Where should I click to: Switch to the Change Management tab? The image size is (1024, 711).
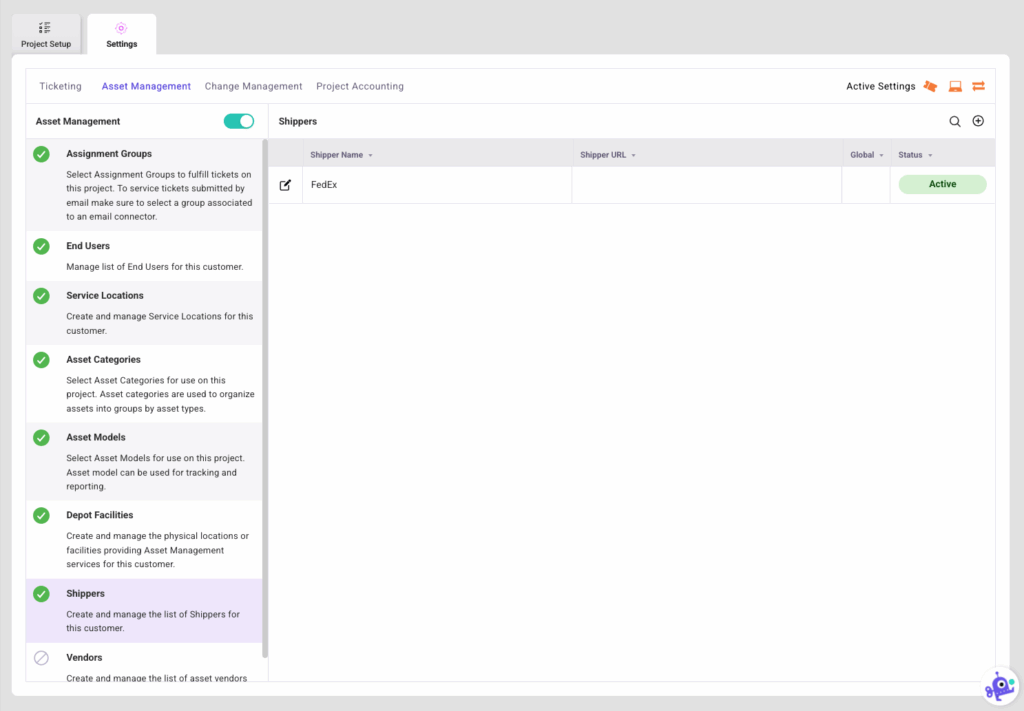[x=253, y=86]
